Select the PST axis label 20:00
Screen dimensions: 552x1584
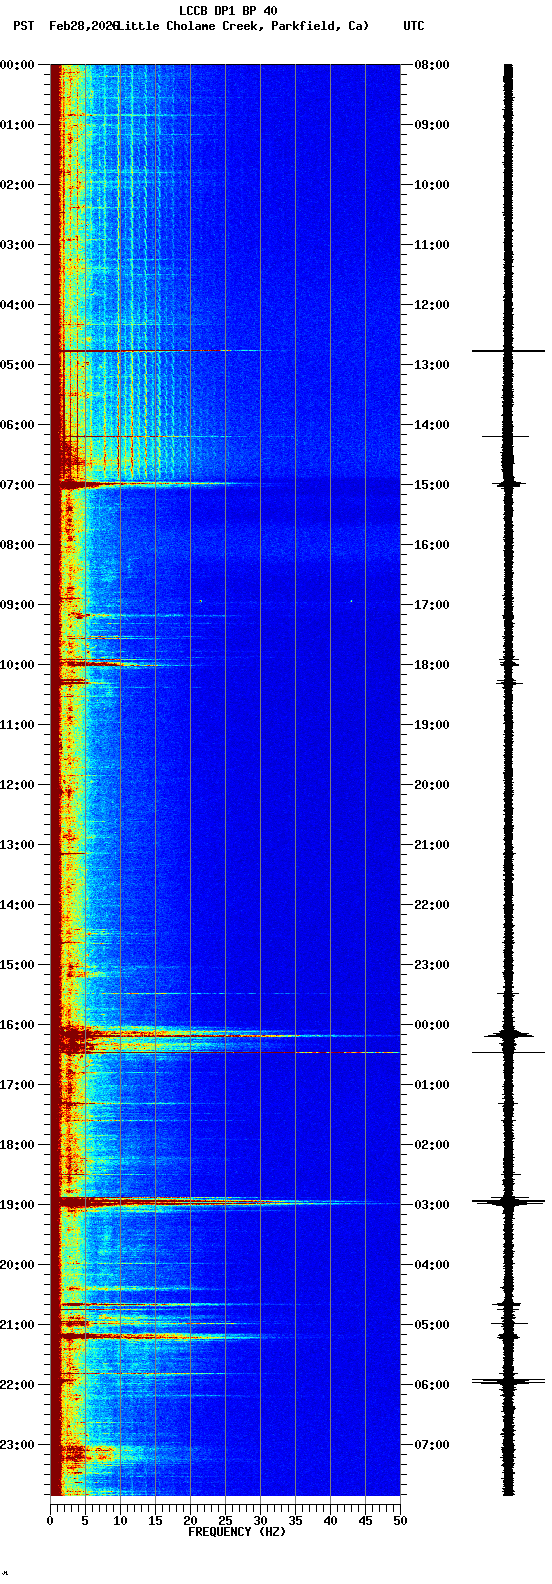(x=16, y=1265)
